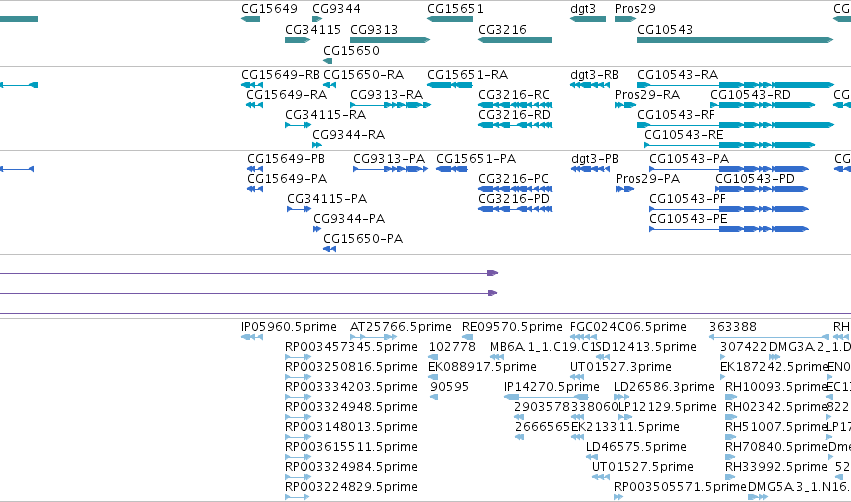Select the CG34115 gene label
Screen dimensions: 851x502
pos(313,29)
